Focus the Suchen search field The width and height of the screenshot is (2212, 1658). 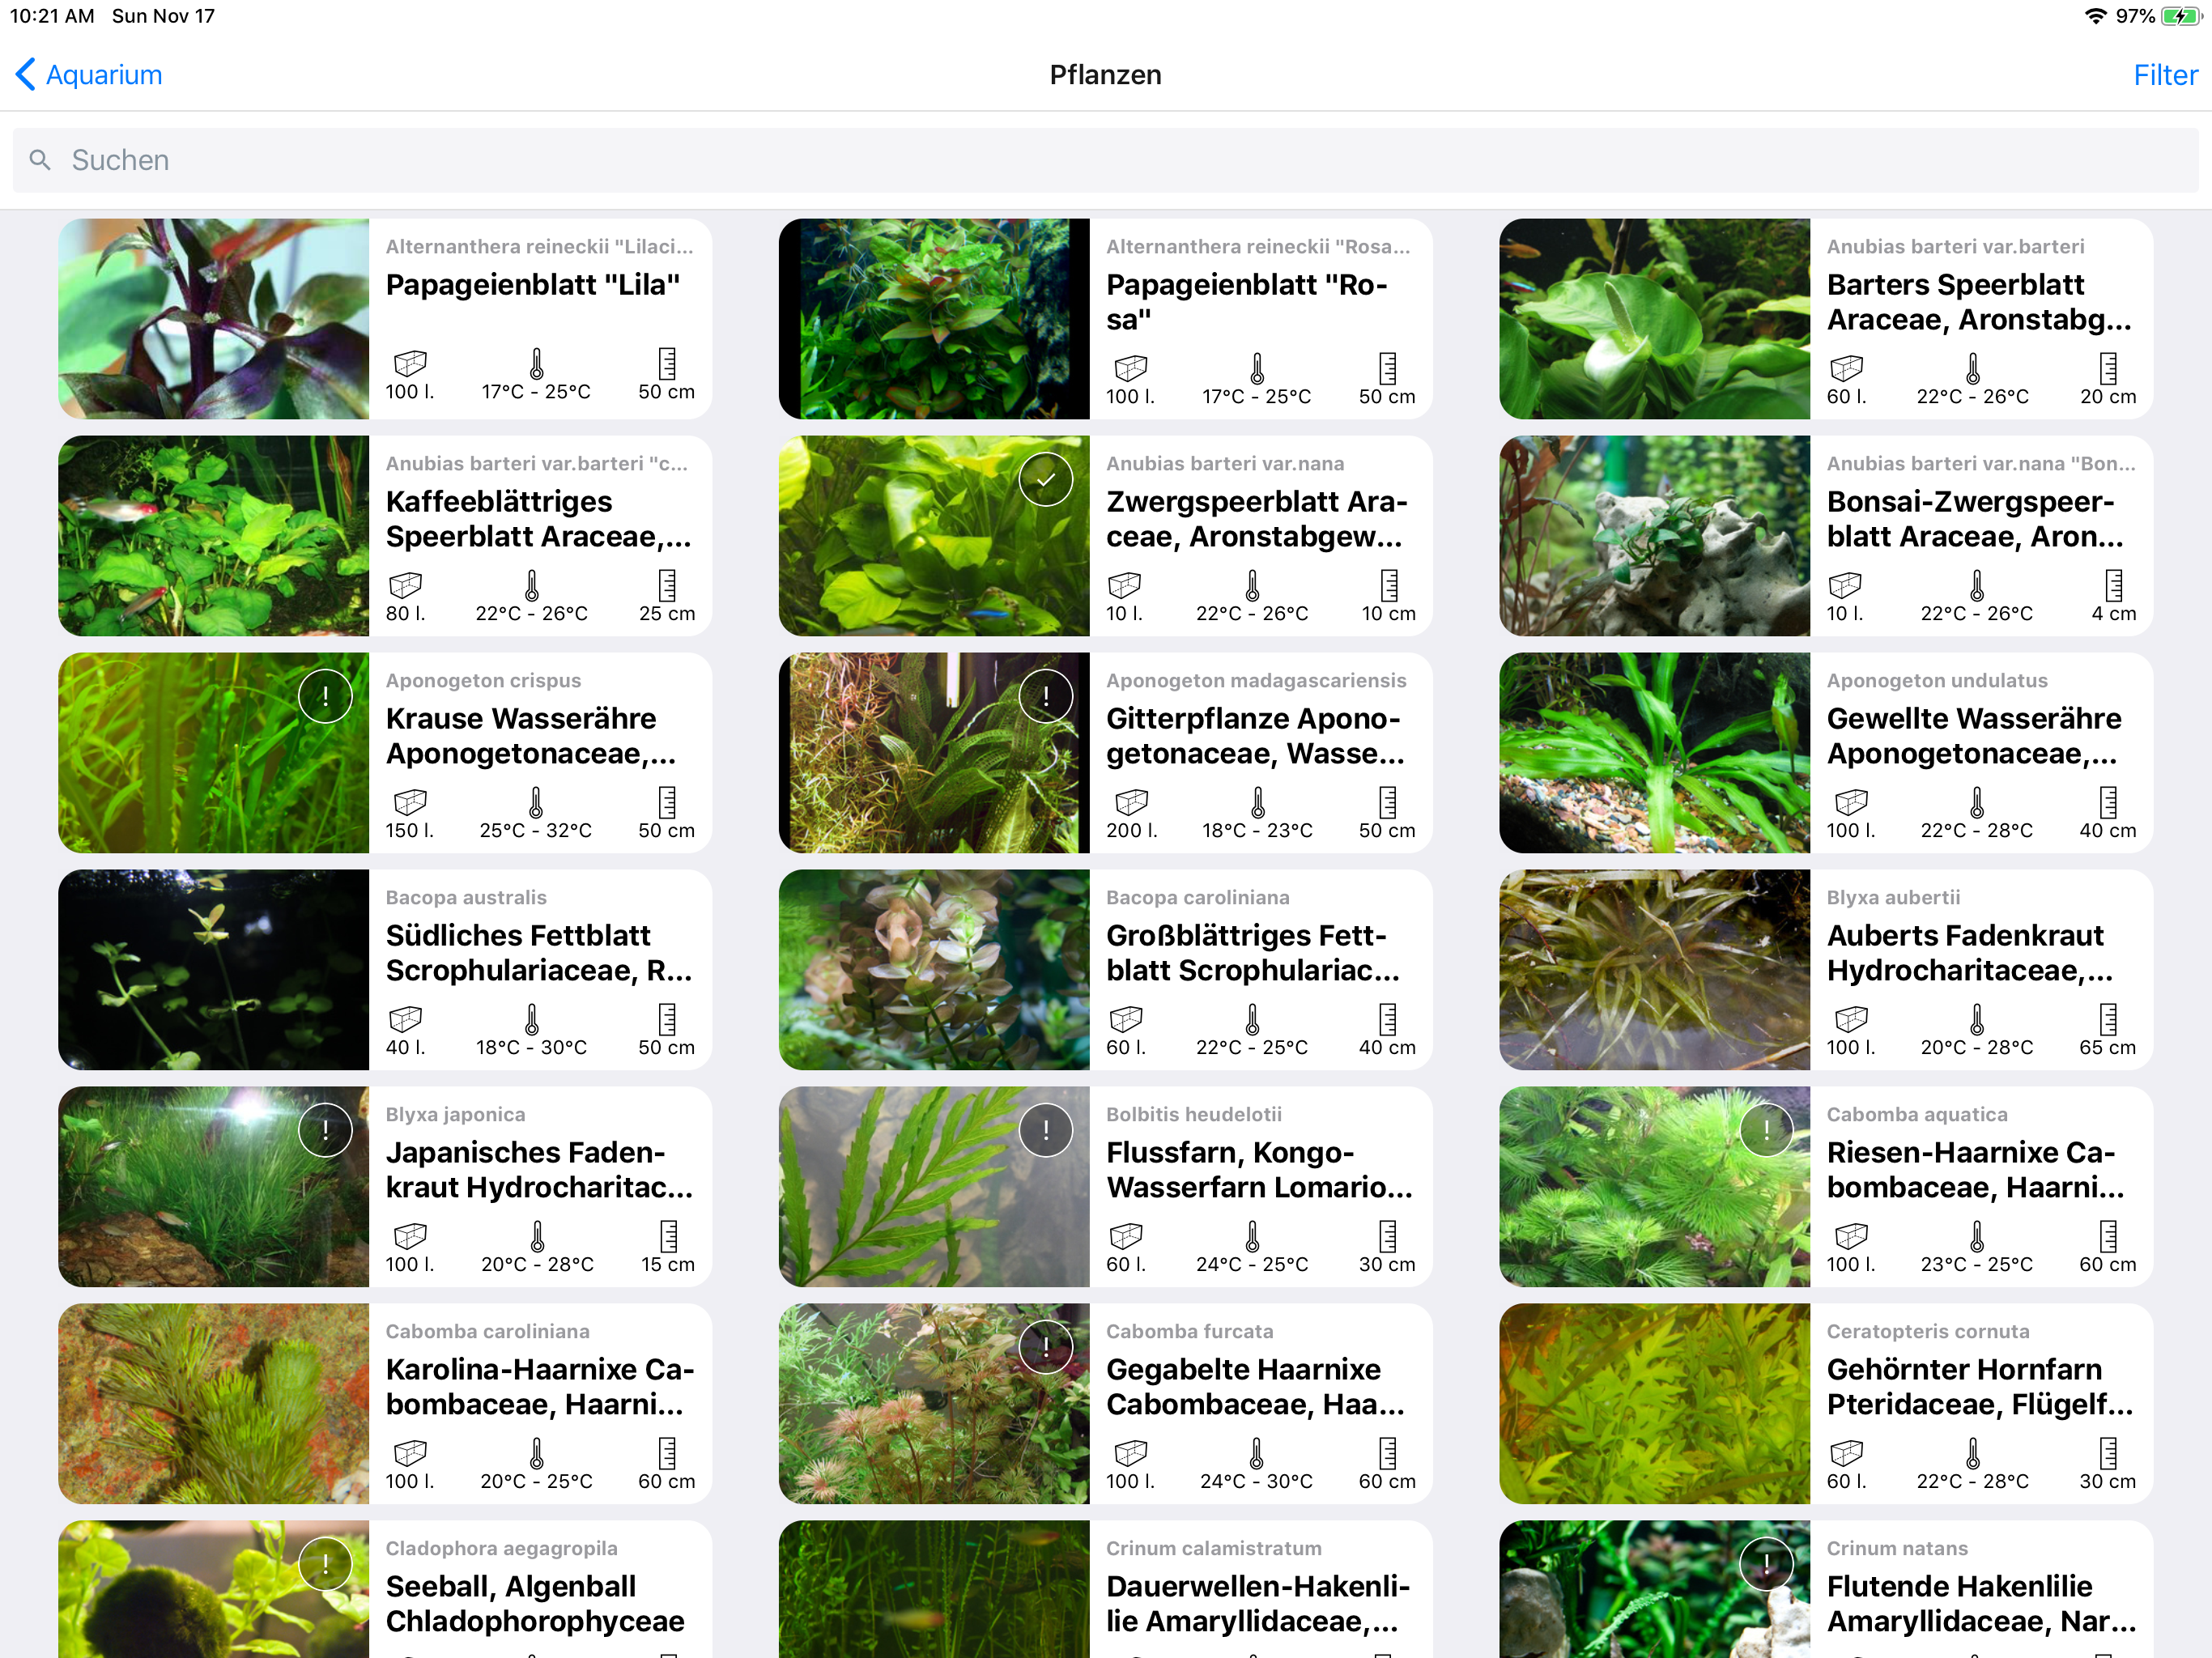(1105, 160)
